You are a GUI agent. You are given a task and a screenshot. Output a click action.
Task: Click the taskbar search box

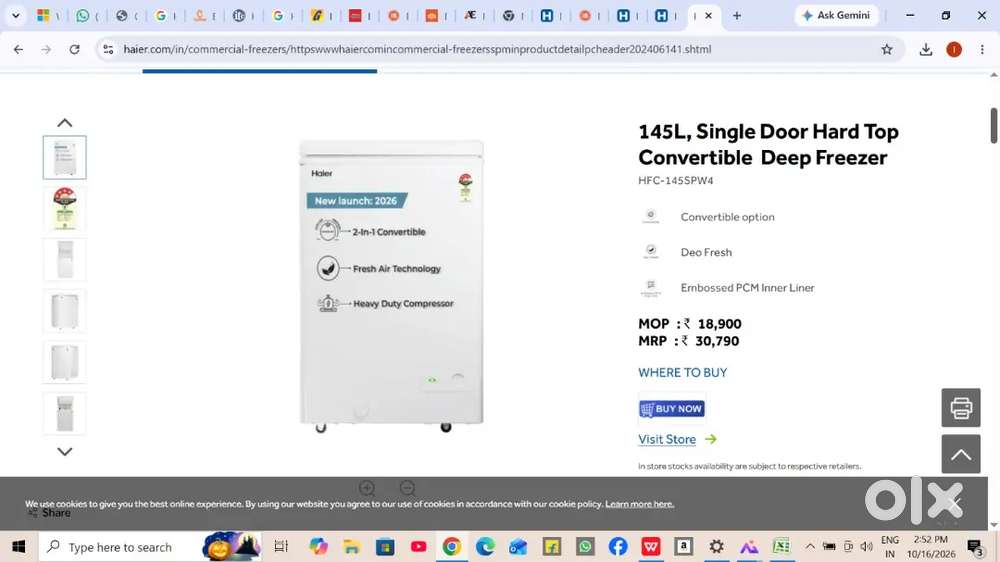(150, 547)
